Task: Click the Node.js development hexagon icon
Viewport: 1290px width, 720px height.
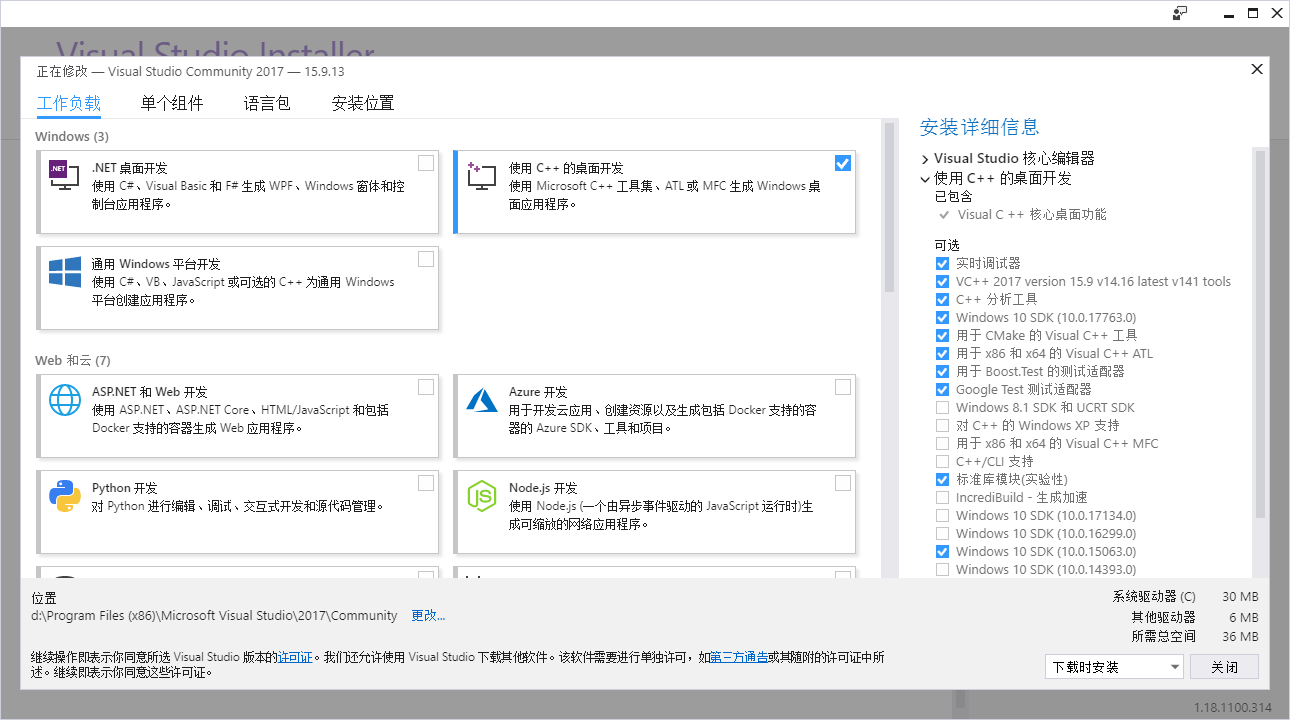Action: click(x=481, y=496)
